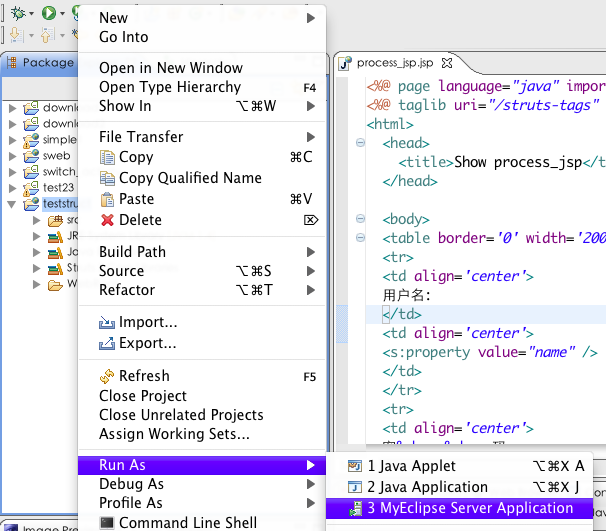Viewport: 606px width, 531px height.
Task: Click the Copy icon in context menu
Action: [x=108, y=157]
